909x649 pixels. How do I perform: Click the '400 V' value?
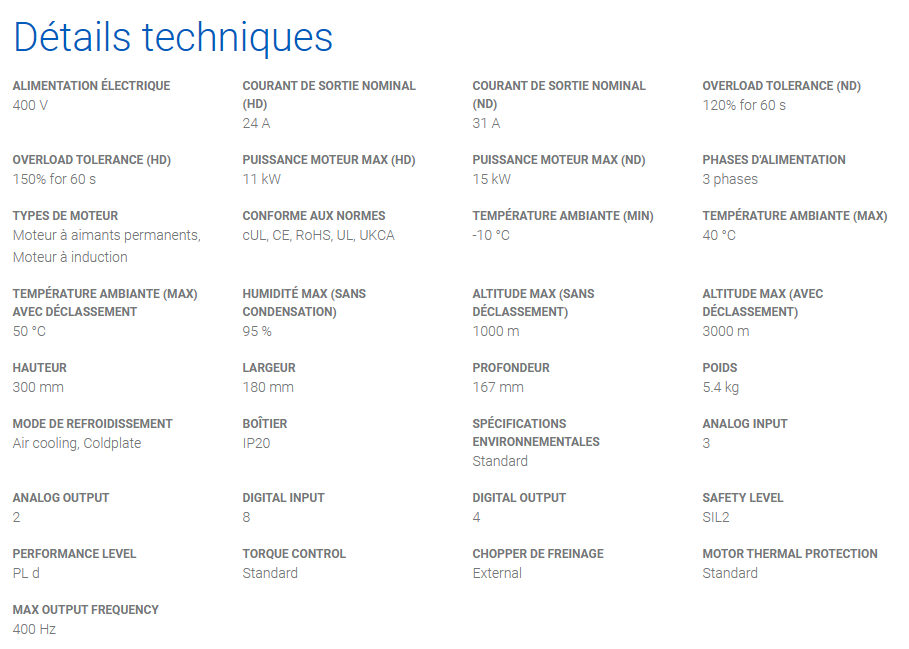(30, 105)
